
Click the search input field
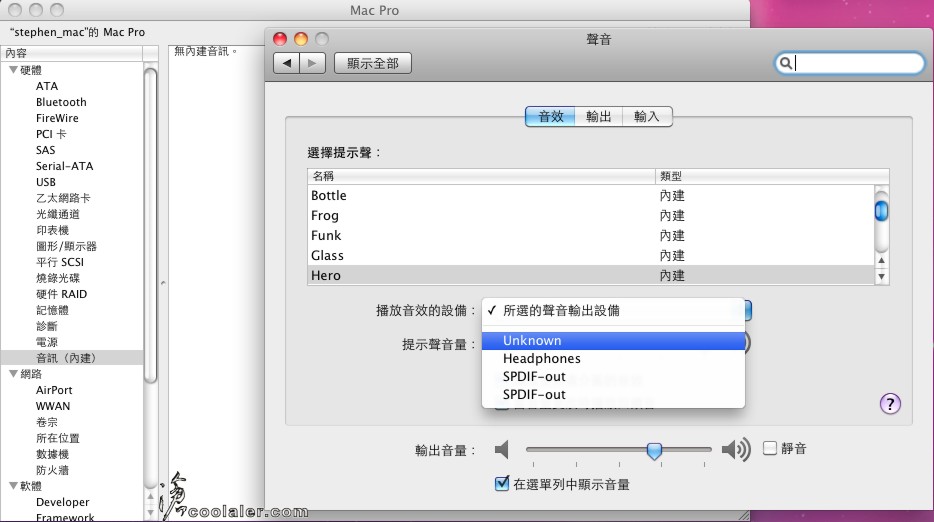tap(849, 63)
